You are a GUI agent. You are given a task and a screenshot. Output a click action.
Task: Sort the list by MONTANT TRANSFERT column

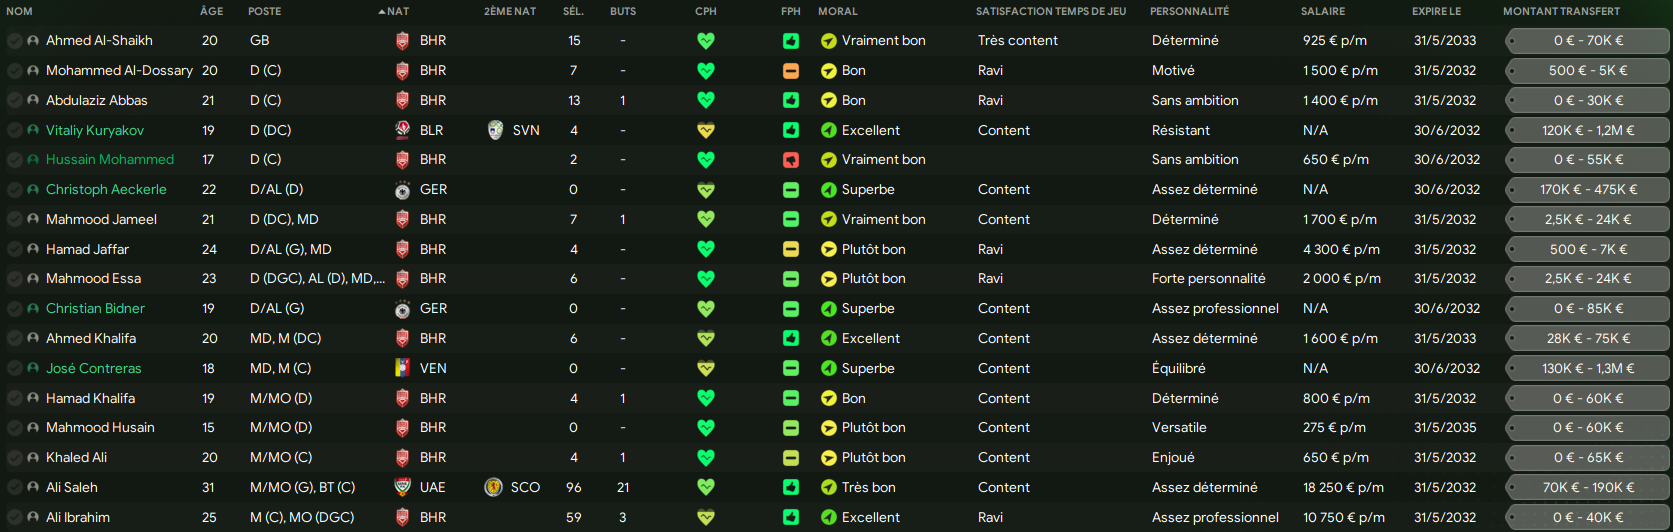[1561, 12]
